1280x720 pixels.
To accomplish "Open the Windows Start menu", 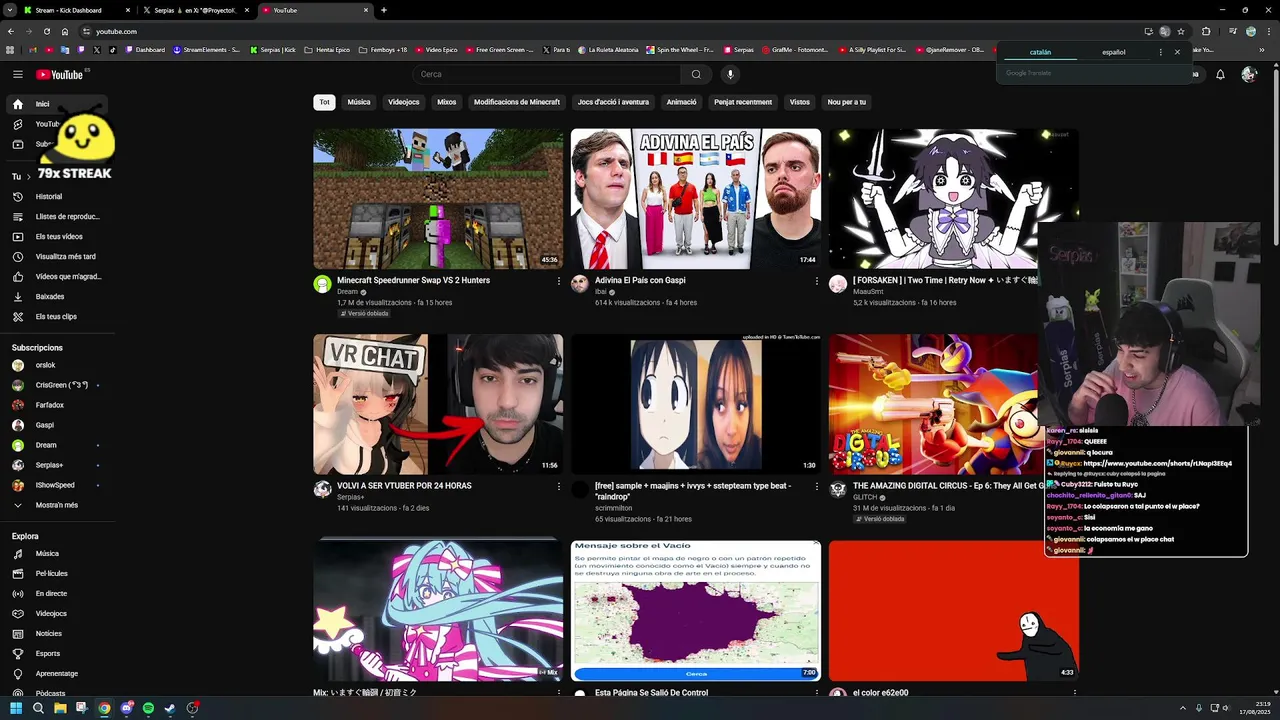I will point(16,708).
